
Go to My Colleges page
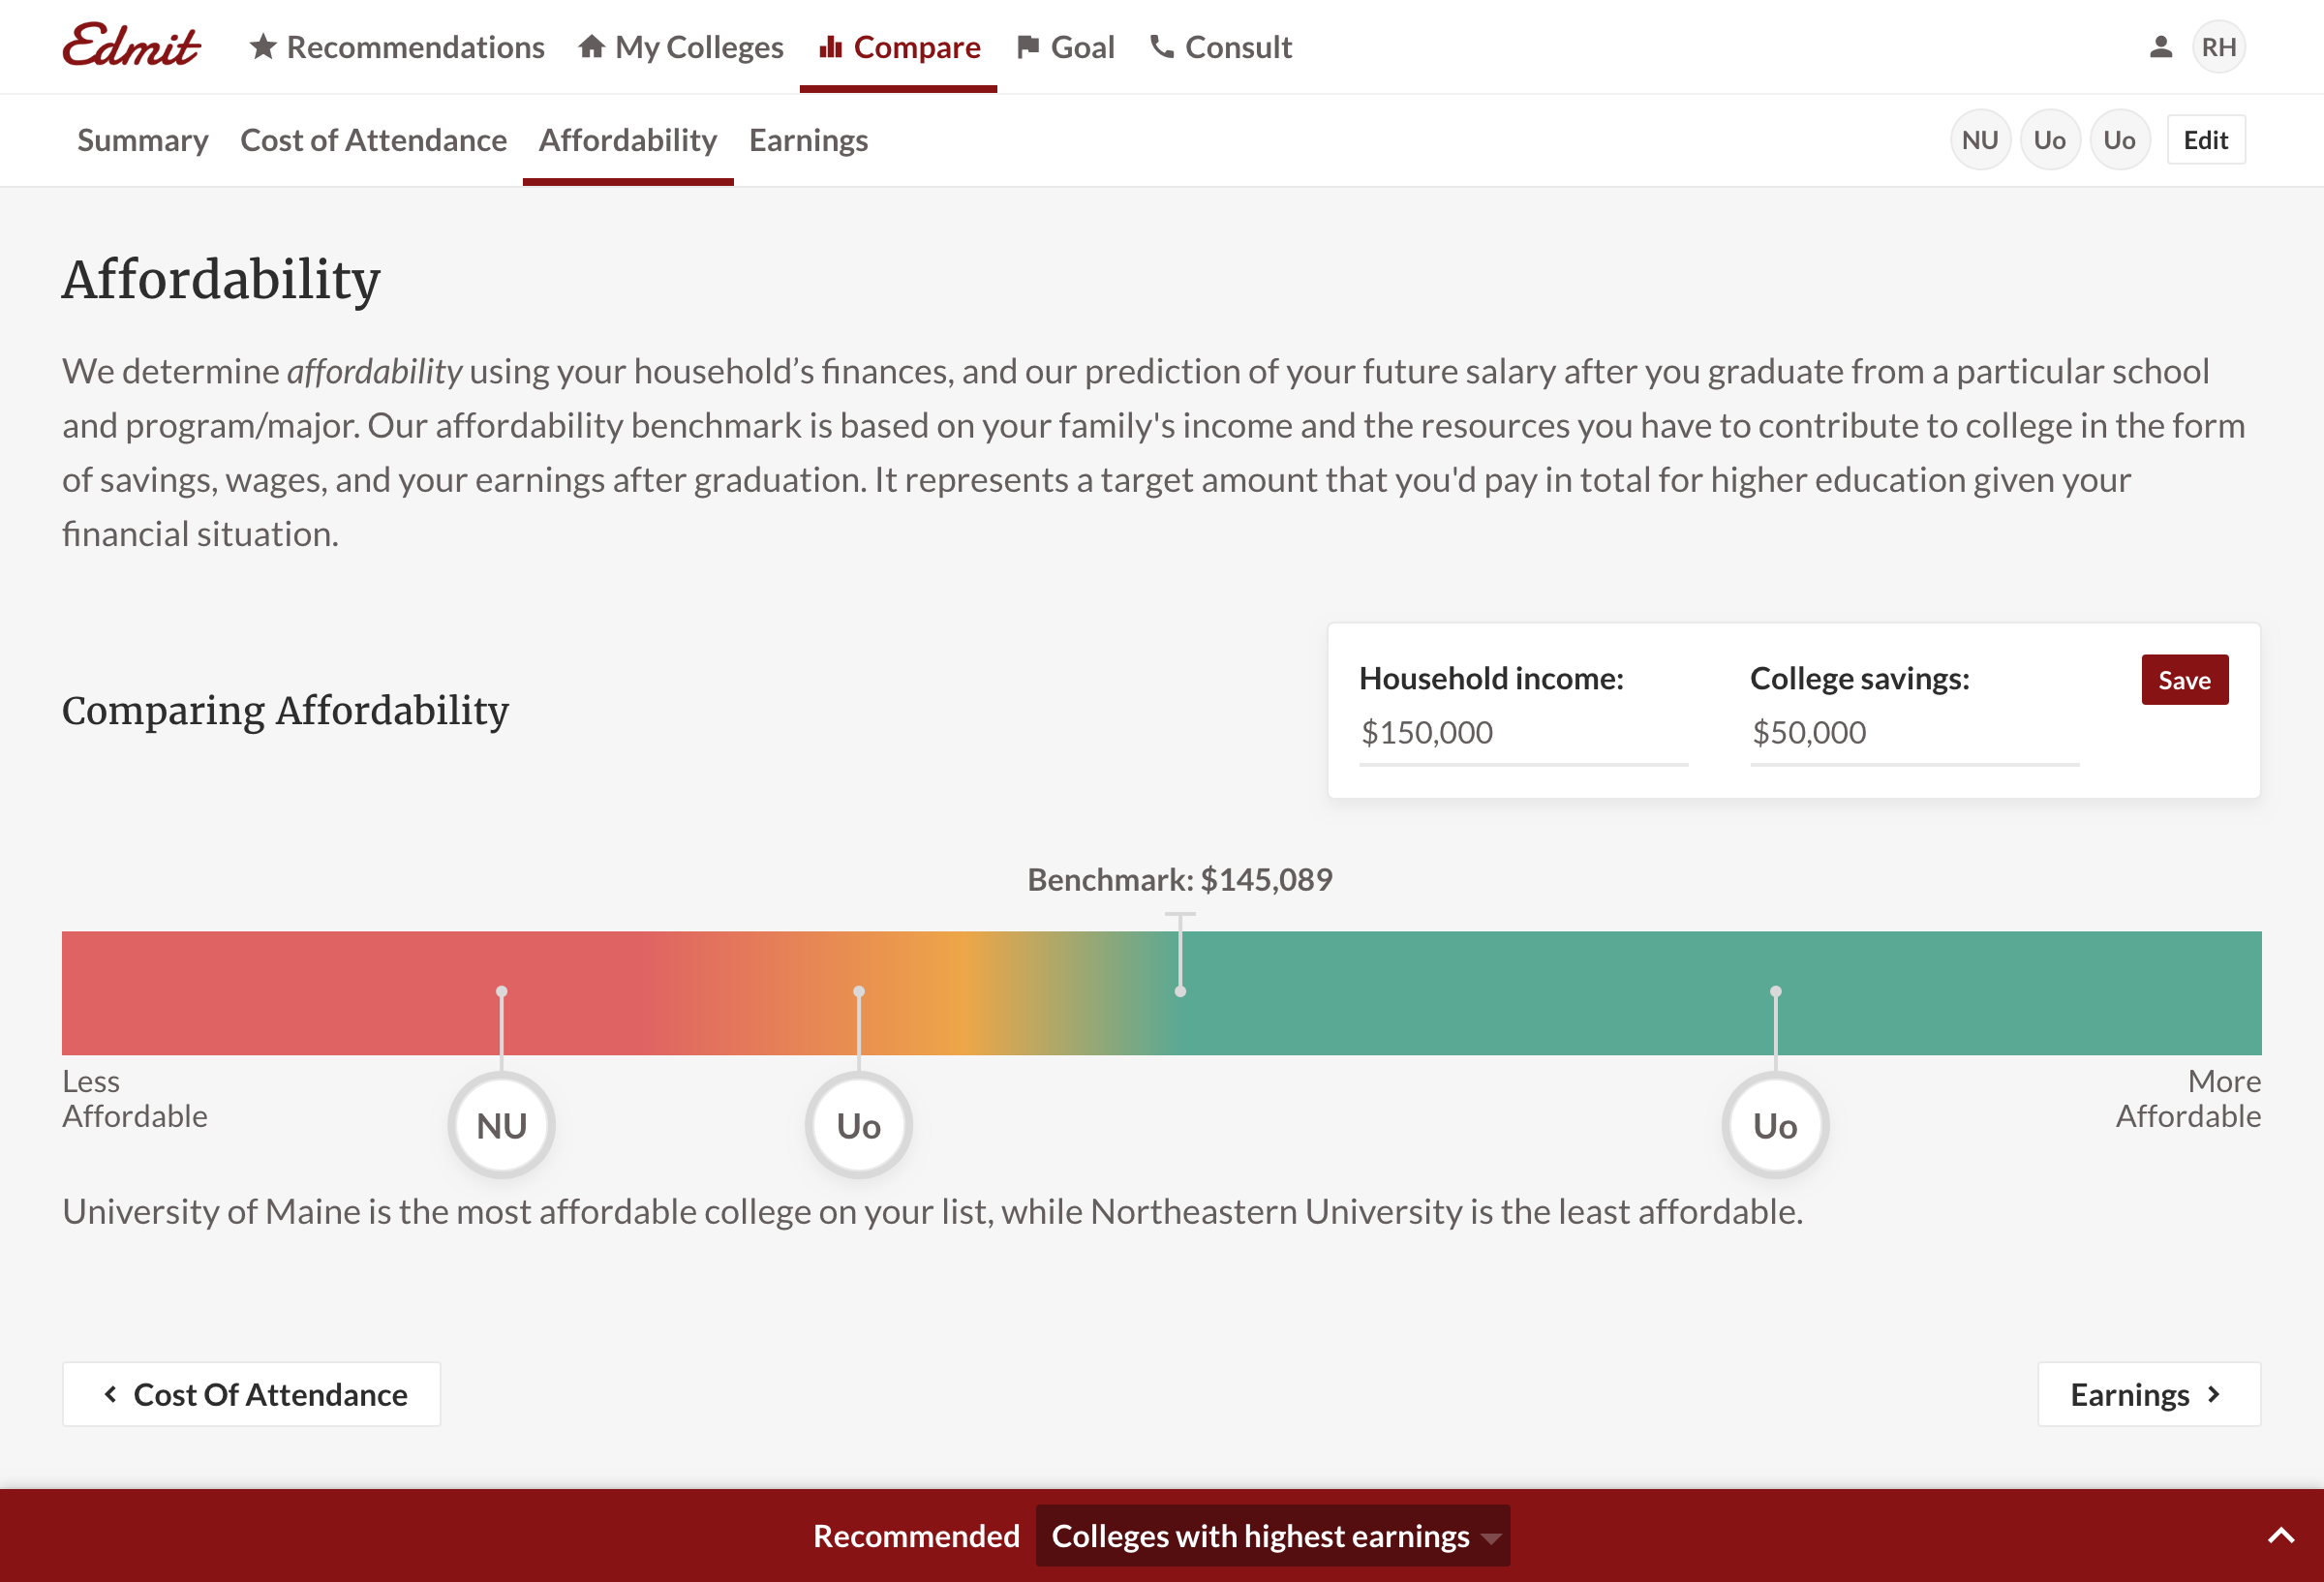(x=681, y=47)
